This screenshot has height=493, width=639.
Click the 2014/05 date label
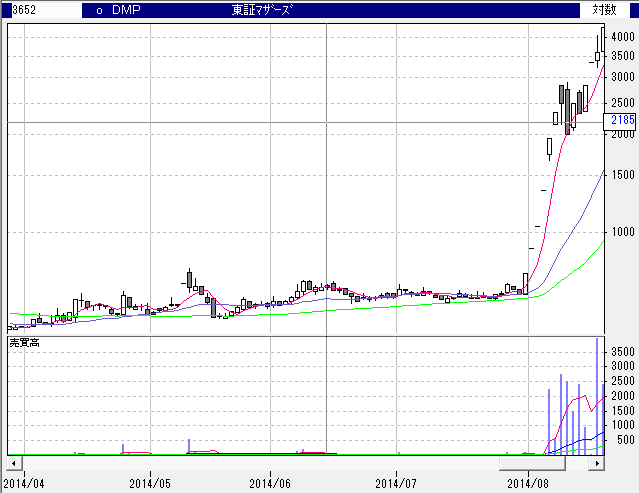(x=150, y=483)
